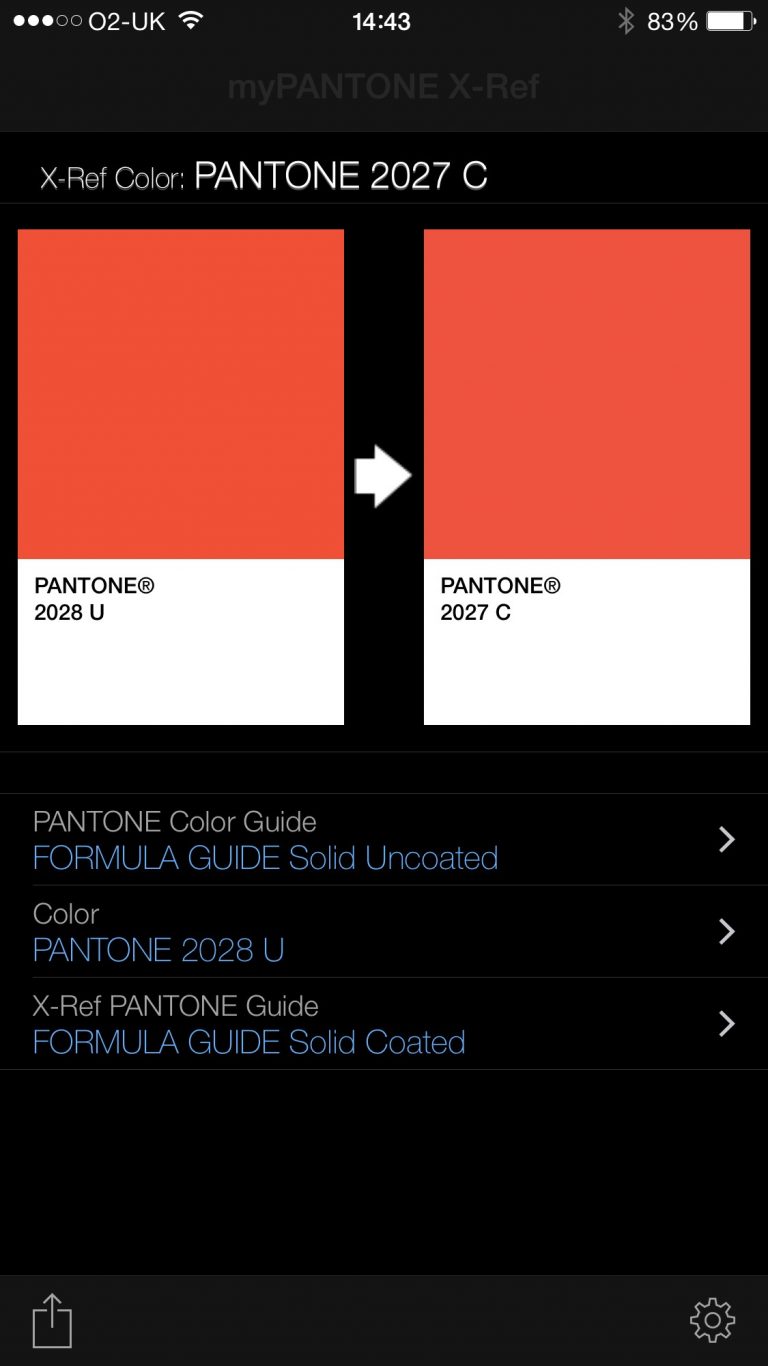Image resolution: width=768 pixels, height=1366 pixels.
Task: Choose FORMULA GUIDE Solid Coated link
Action: coord(249,1042)
